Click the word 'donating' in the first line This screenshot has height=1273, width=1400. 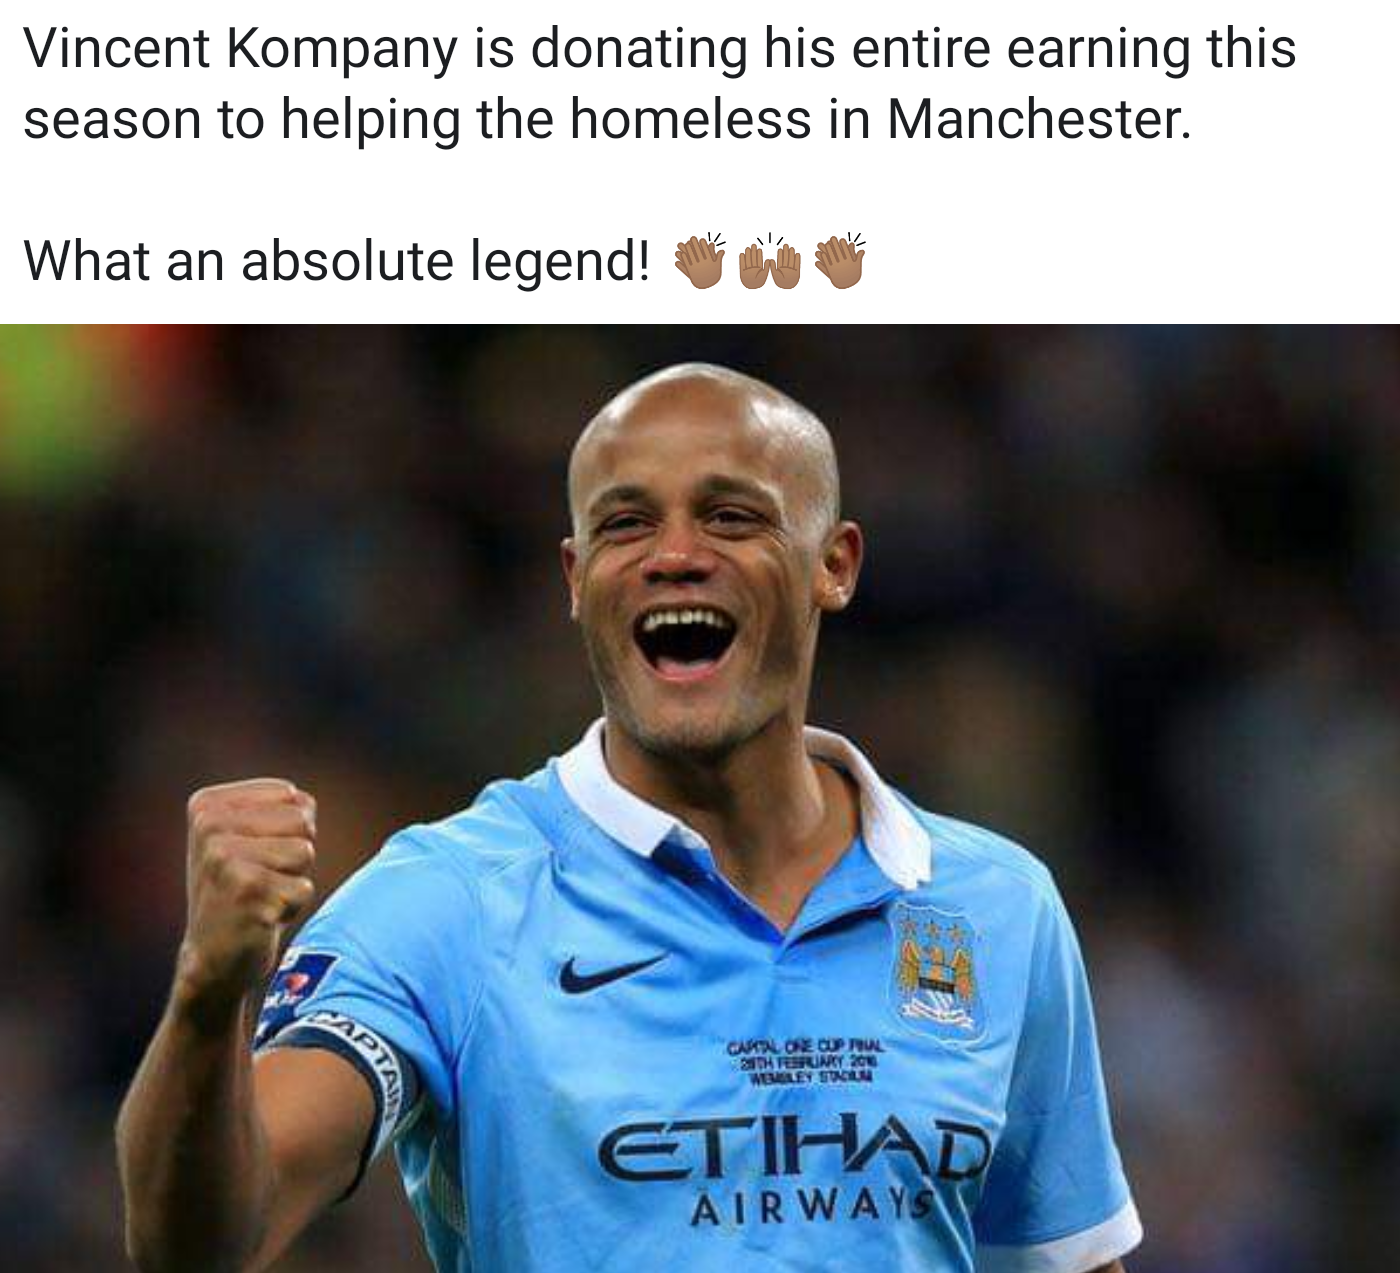click(x=639, y=49)
